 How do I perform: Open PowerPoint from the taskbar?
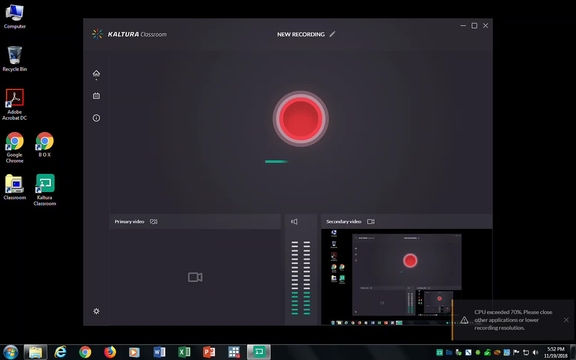pos(209,352)
